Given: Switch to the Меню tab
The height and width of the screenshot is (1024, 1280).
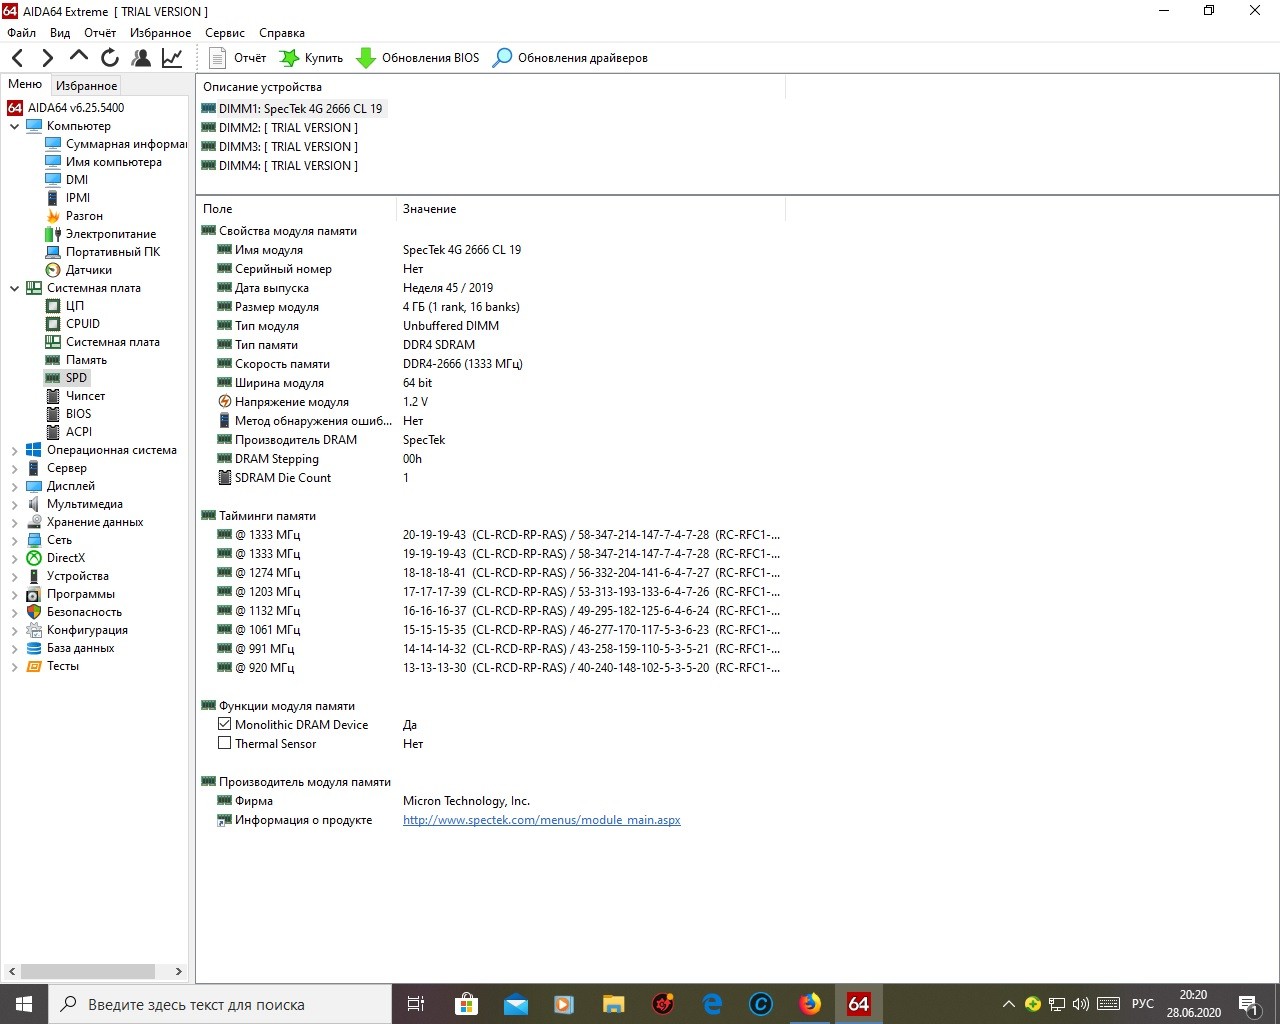Looking at the screenshot, I should tap(25, 84).
